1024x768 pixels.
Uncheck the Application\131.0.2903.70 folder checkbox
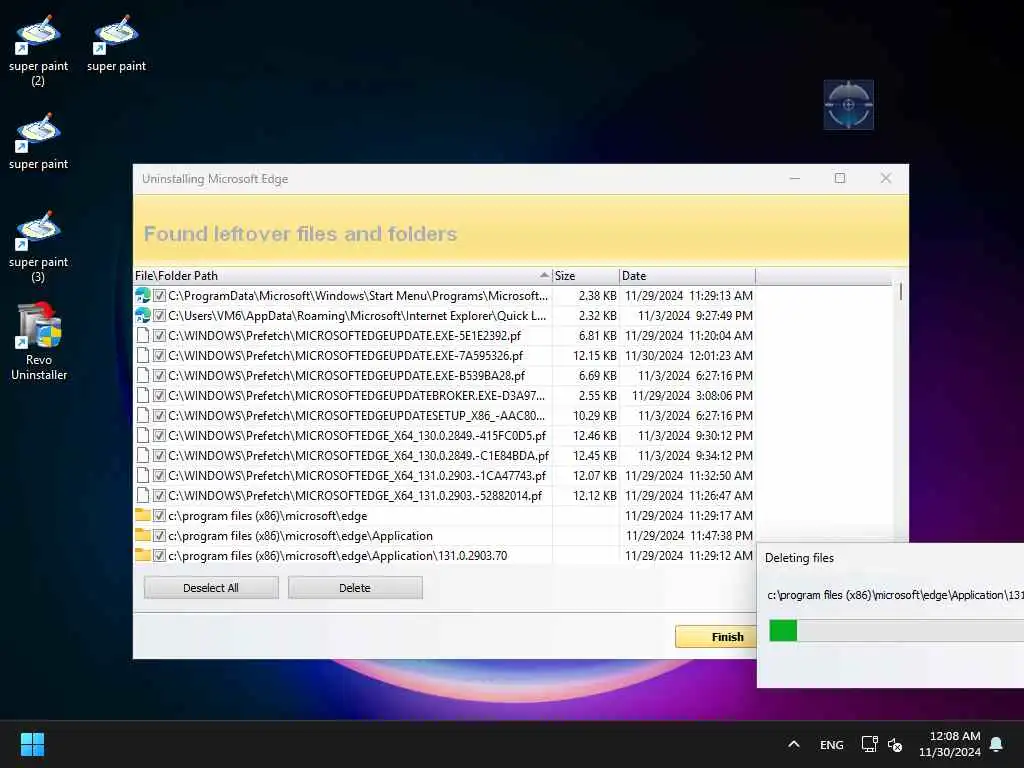tap(159, 556)
